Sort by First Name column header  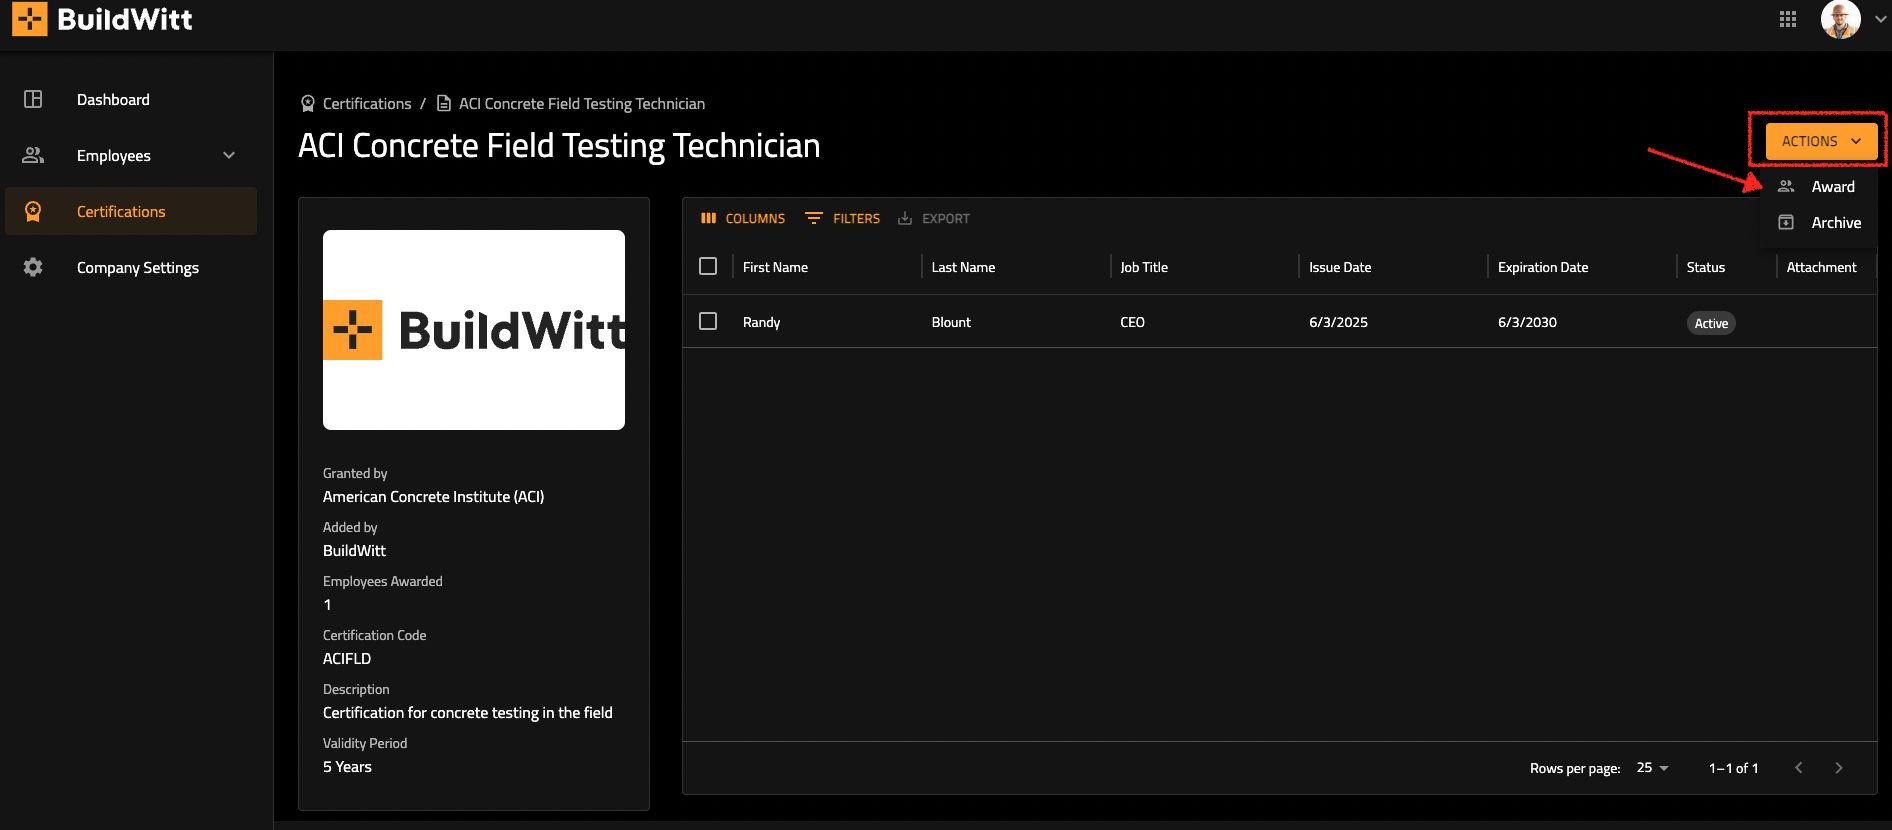775,267
